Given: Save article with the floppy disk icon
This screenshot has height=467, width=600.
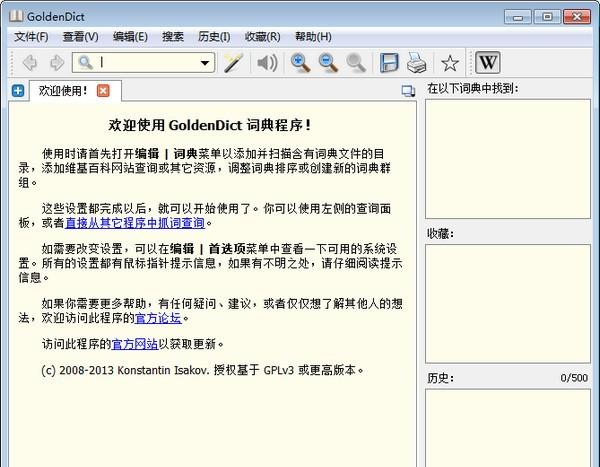Looking at the screenshot, I should (389, 63).
